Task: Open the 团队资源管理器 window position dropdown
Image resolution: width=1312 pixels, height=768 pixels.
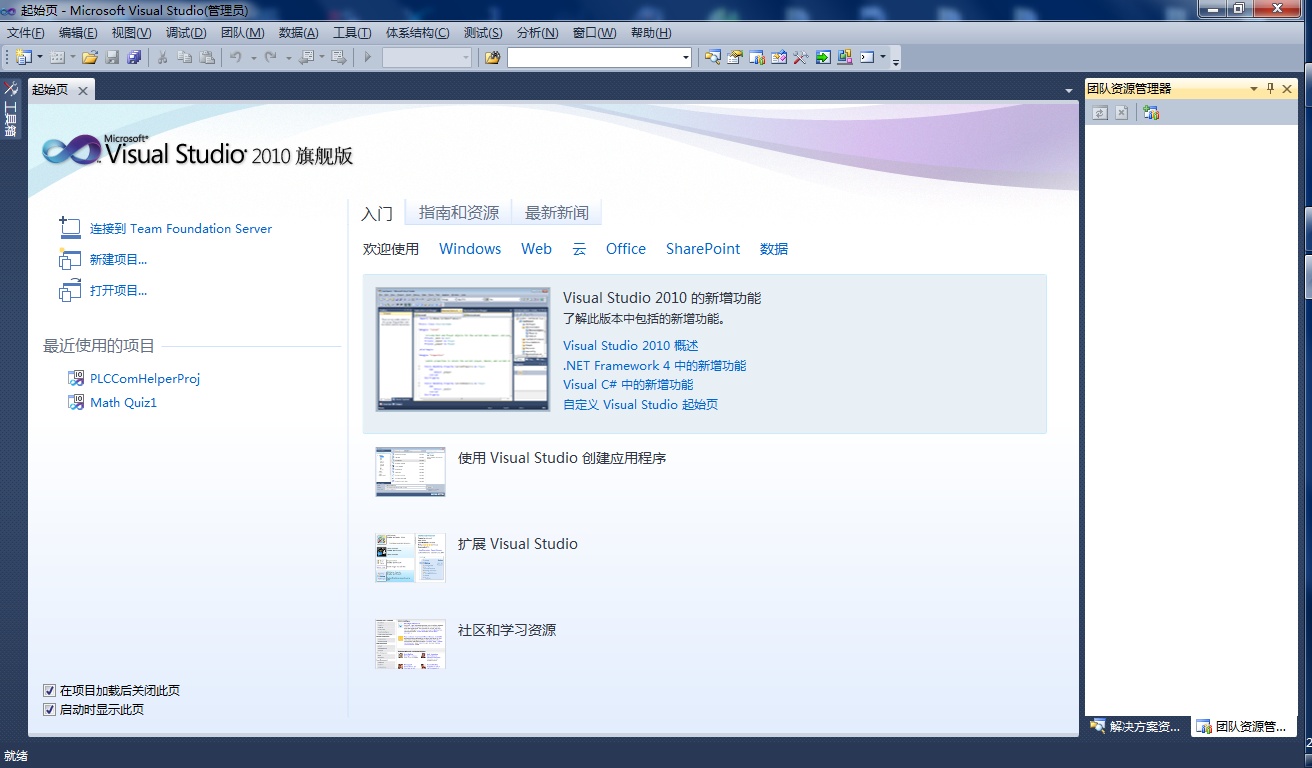Action: 1253,89
